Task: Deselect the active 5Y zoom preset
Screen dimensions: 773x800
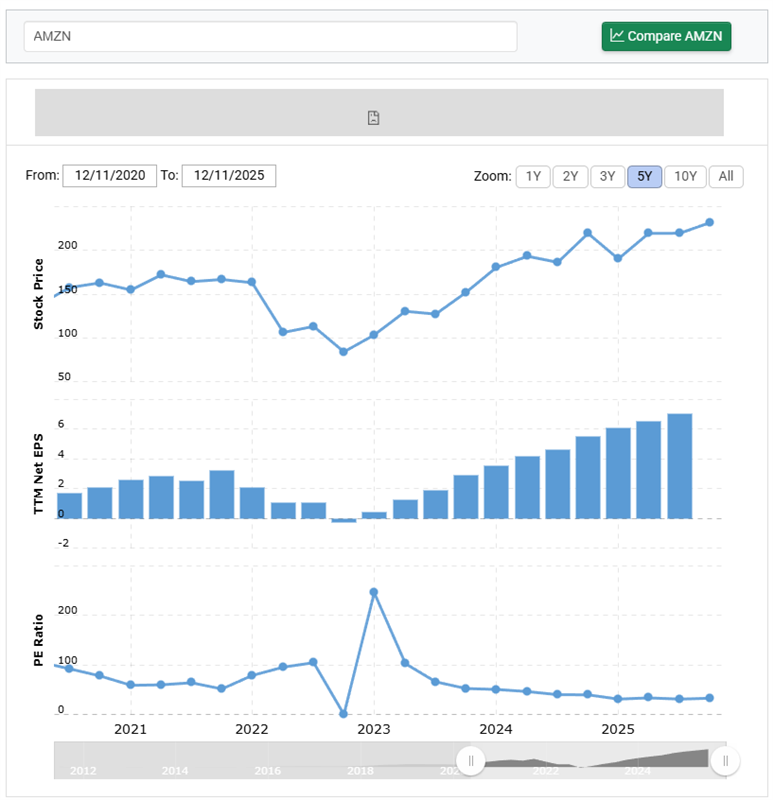Action: (645, 176)
